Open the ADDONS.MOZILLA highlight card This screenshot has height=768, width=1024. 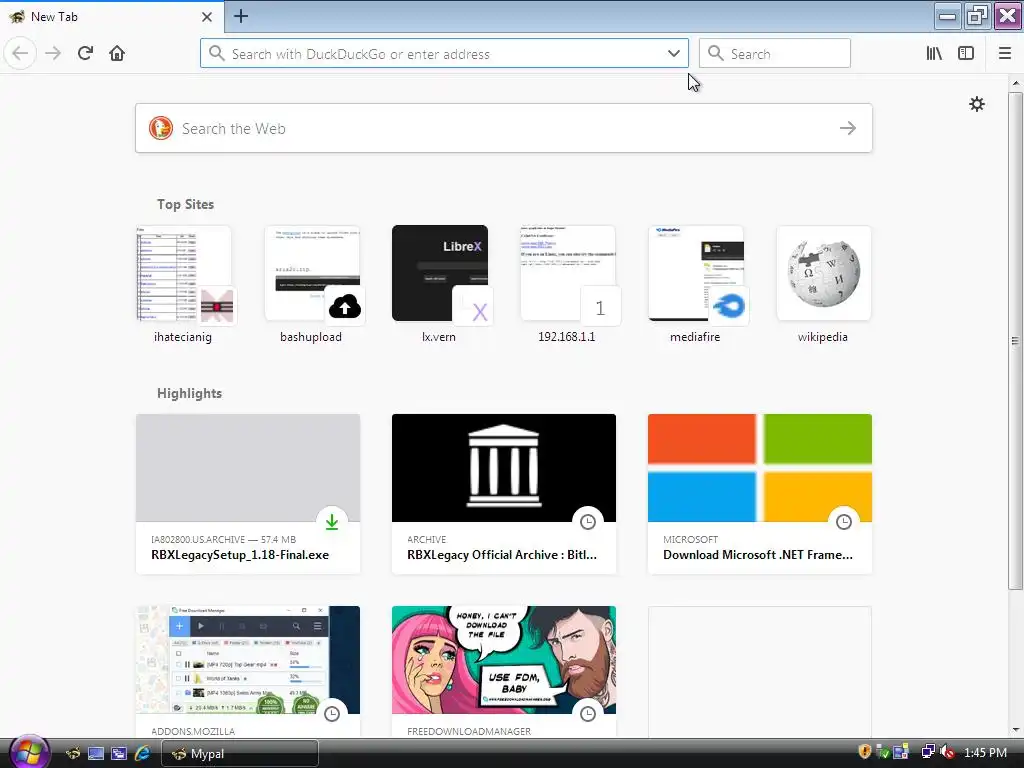pyautogui.click(x=248, y=672)
